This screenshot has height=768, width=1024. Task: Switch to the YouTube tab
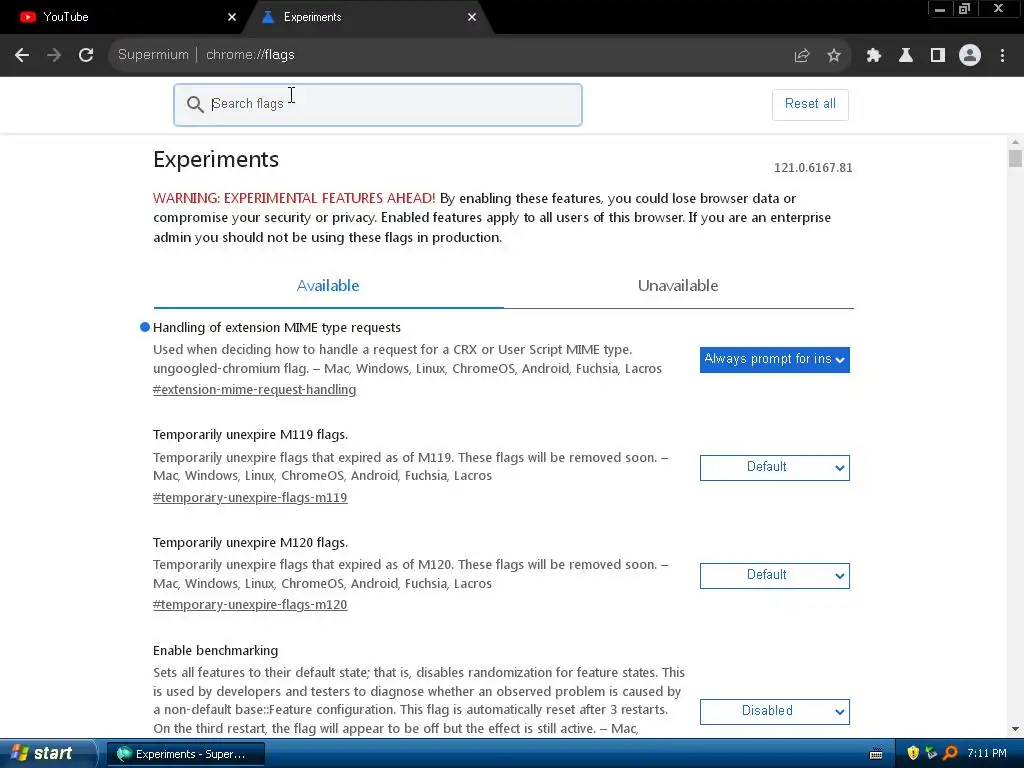click(124, 17)
